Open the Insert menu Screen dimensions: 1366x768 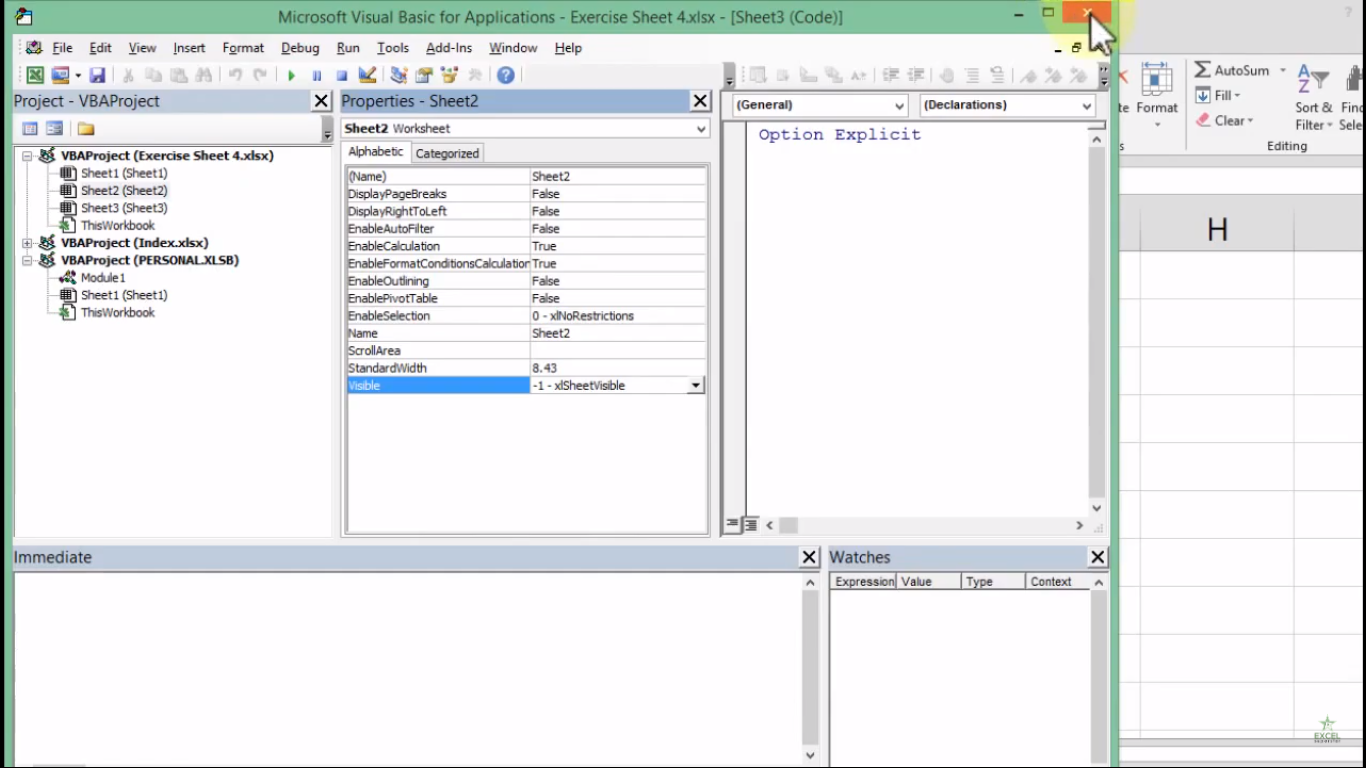tap(189, 48)
